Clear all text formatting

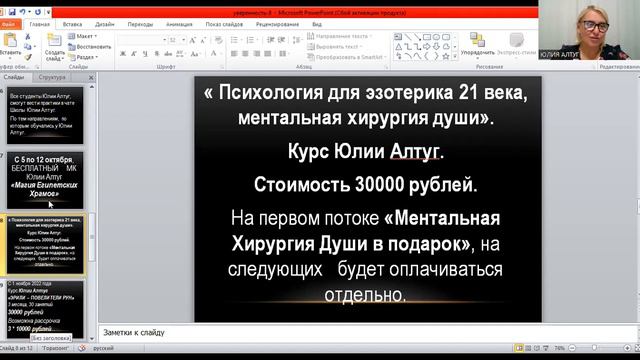point(218,40)
